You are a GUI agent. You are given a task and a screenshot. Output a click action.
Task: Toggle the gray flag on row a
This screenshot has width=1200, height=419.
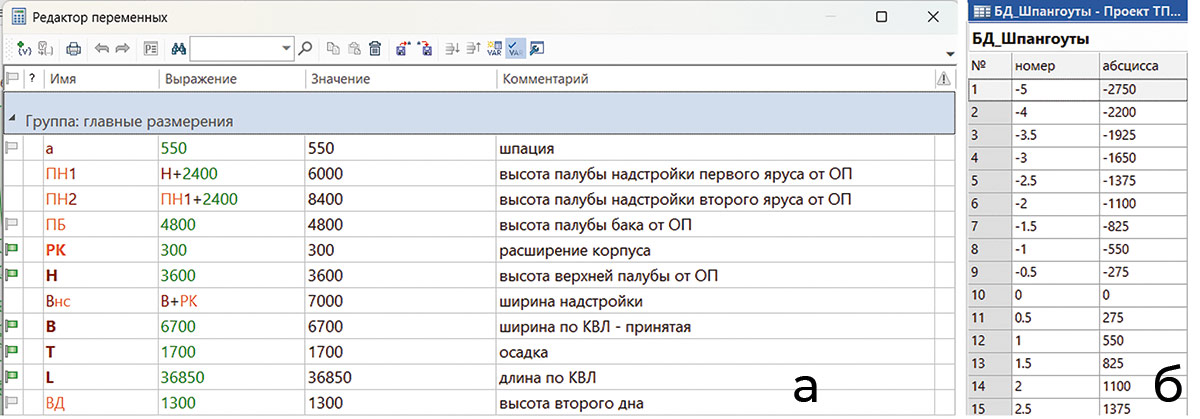point(12,147)
